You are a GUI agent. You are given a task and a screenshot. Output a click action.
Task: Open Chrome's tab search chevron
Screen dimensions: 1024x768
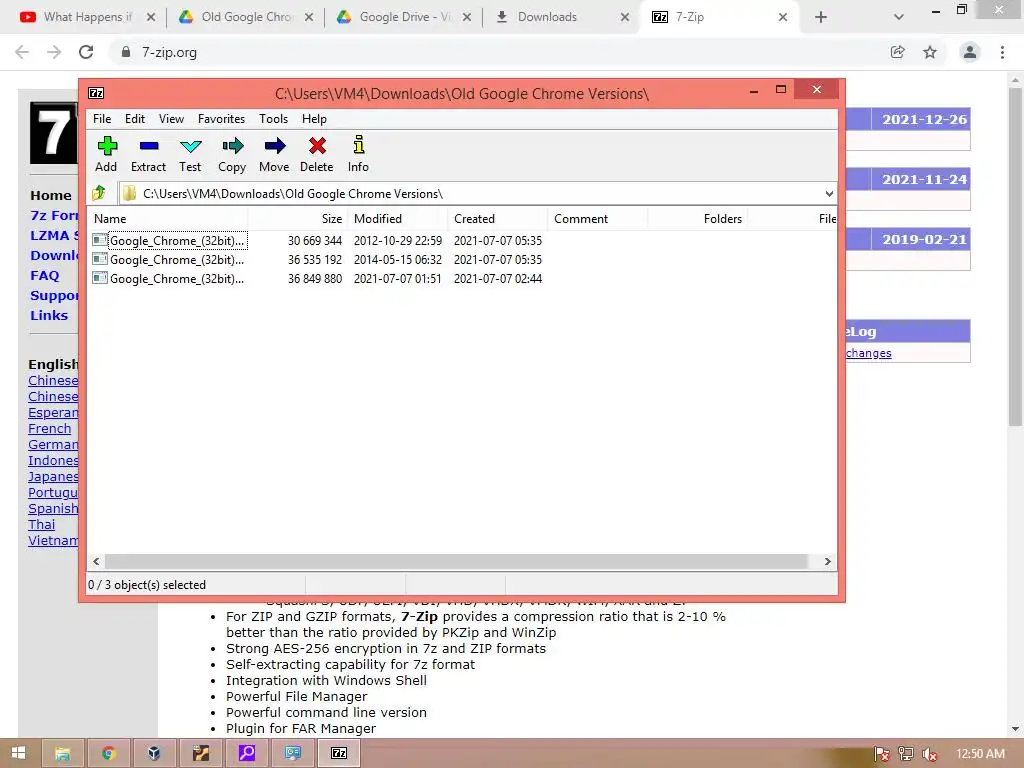click(899, 17)
